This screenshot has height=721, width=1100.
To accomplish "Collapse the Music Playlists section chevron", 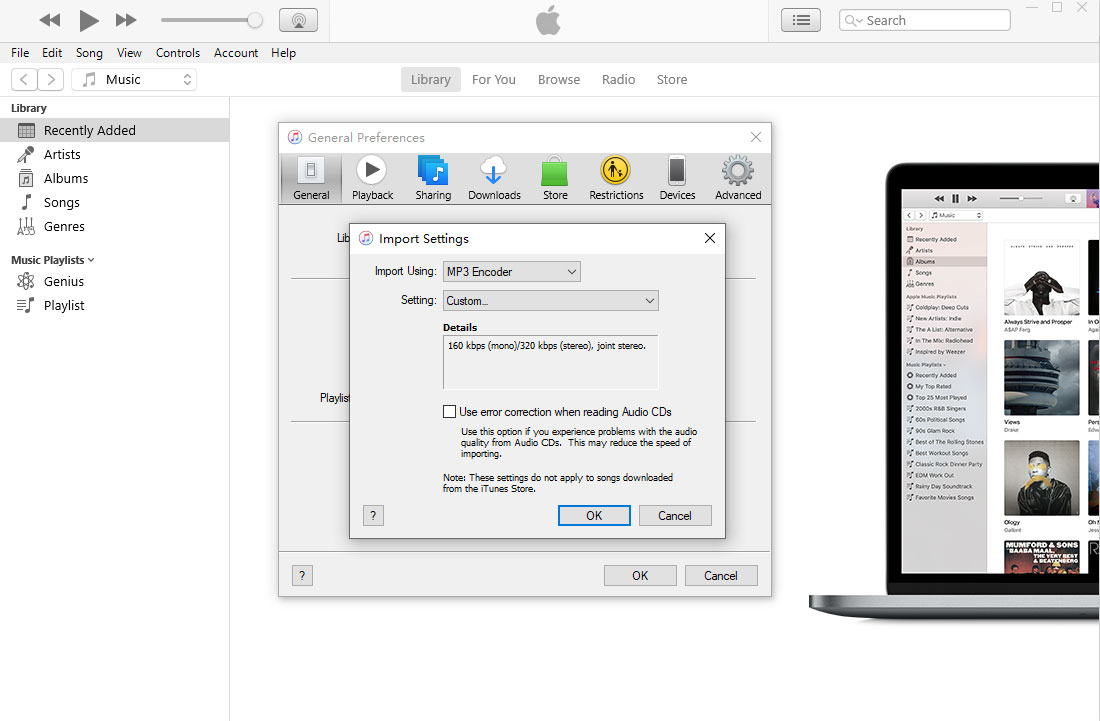I will coord(91,260).
